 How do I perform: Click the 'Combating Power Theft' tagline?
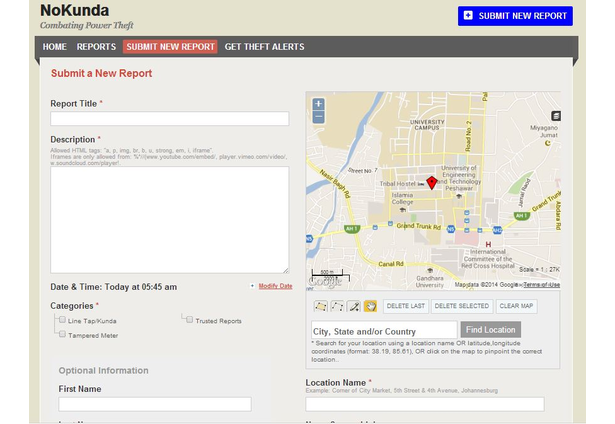(87, 25)
